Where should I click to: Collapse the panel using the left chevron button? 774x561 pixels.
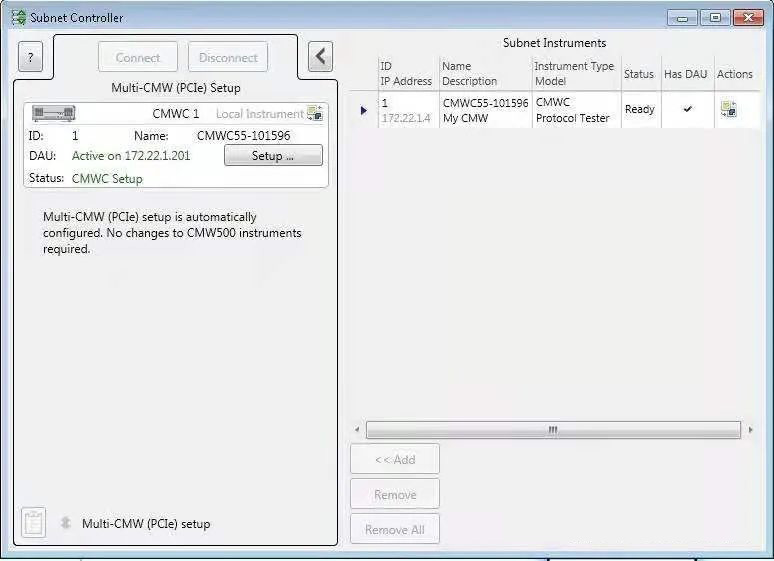320,56
